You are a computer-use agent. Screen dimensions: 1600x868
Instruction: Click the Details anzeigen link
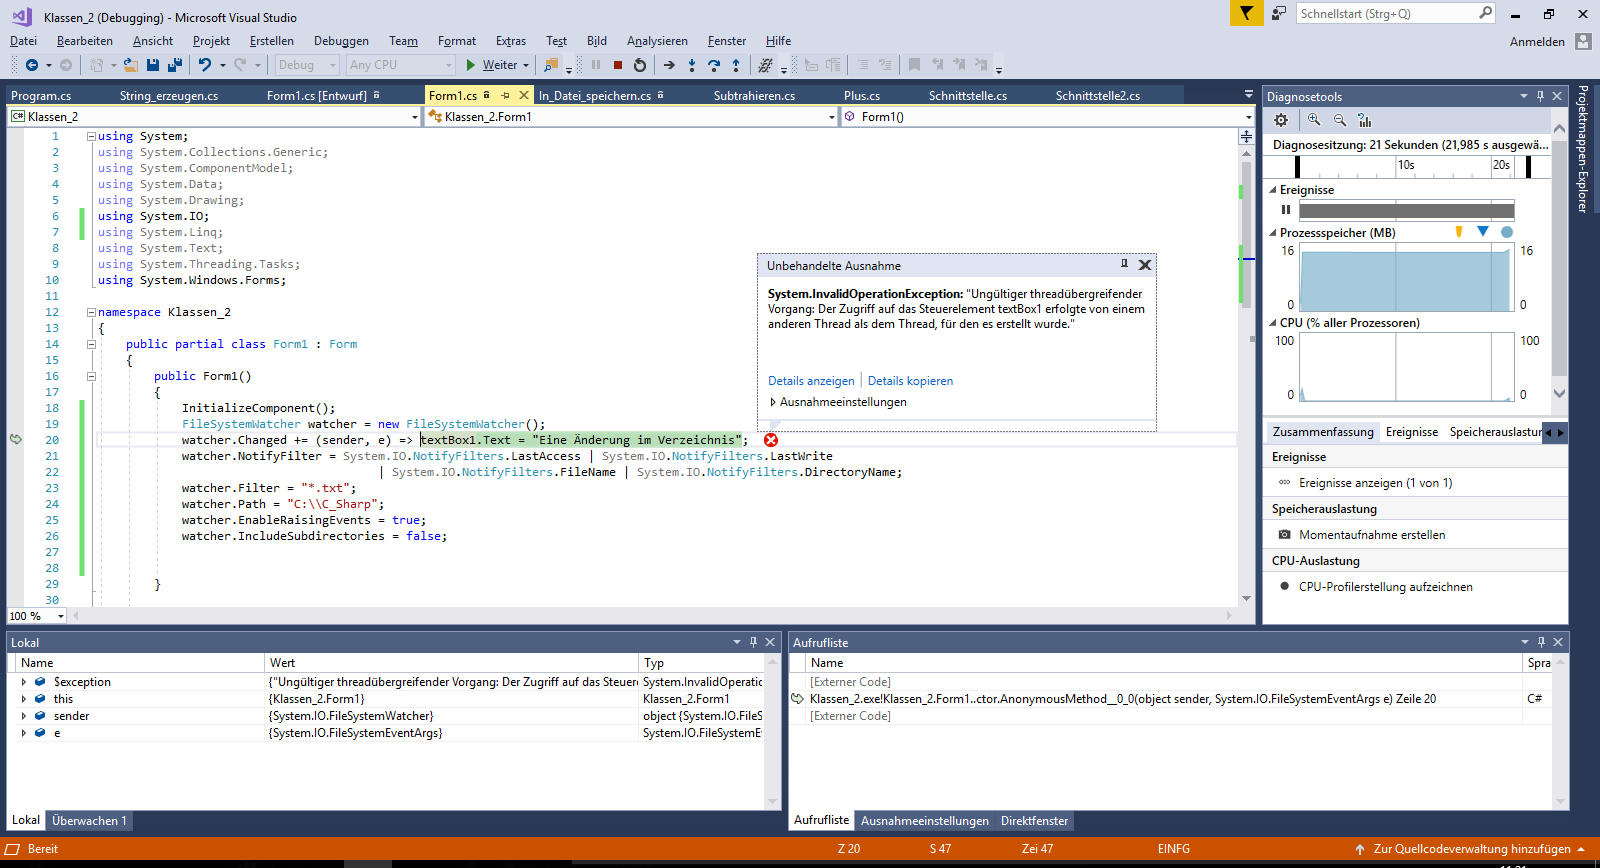(811, 381)
